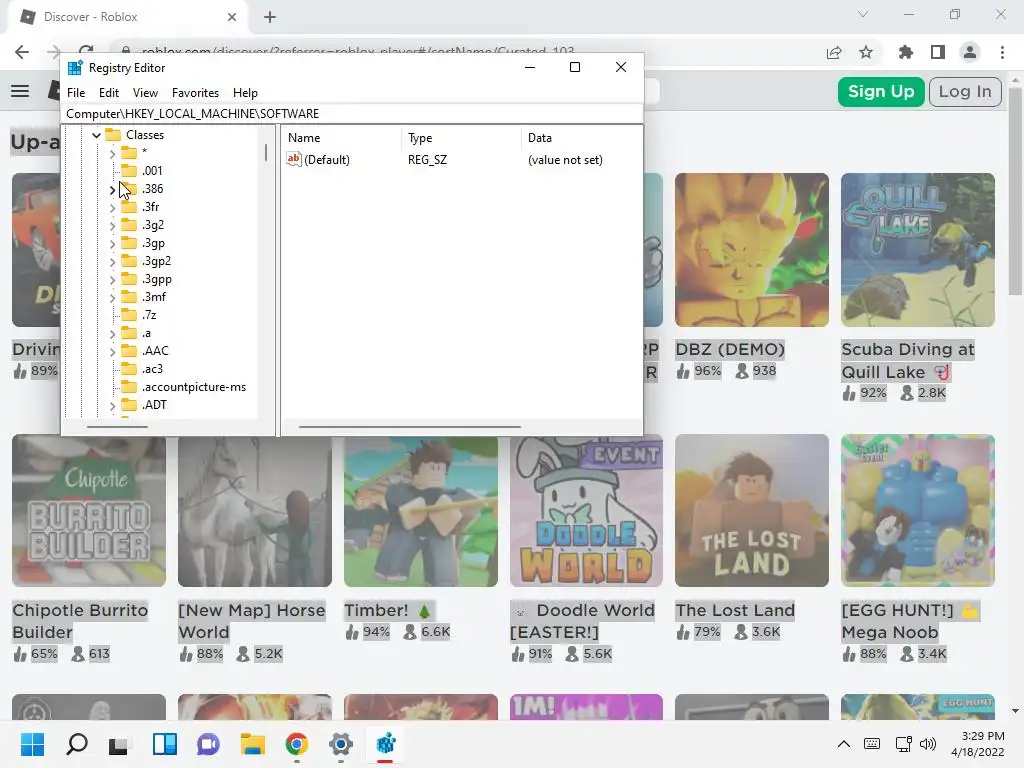Viewport: 1024px width, 768px height.
Task: Click the Log In button on Roblox
Action: point(965,91)
